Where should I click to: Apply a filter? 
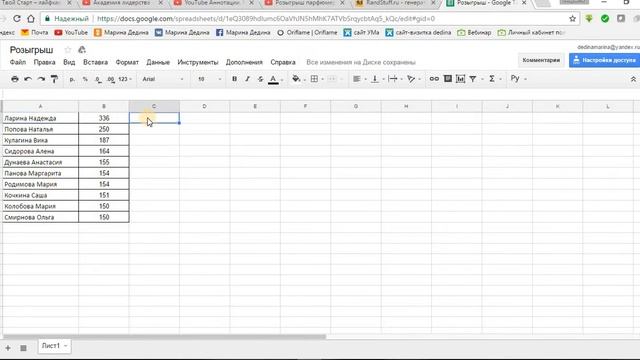pyautogui.click(x=473, y=79)
